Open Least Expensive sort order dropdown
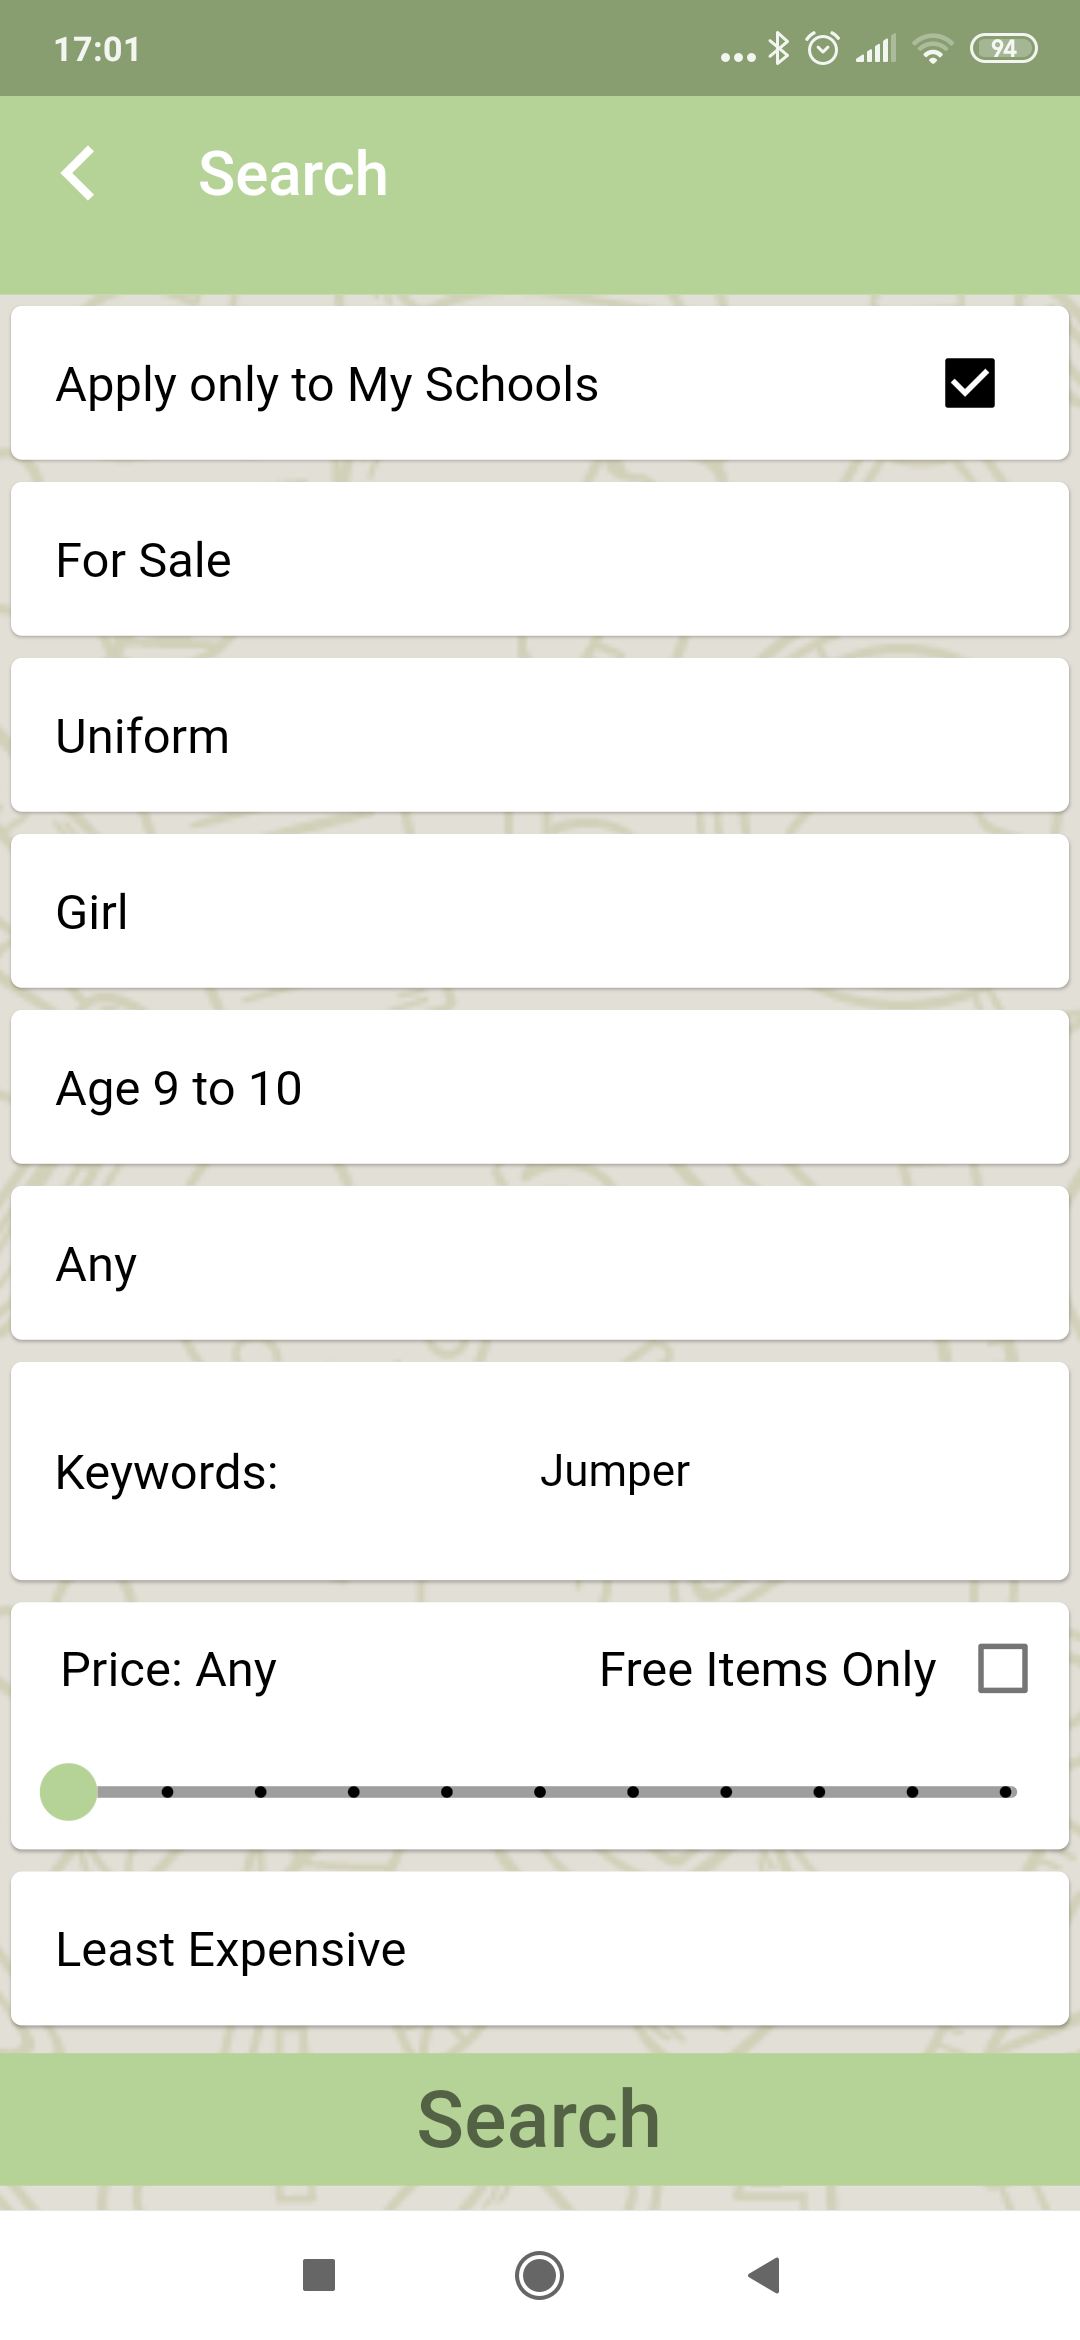Viewport: 1080px width, 2340px height. 540,1949
